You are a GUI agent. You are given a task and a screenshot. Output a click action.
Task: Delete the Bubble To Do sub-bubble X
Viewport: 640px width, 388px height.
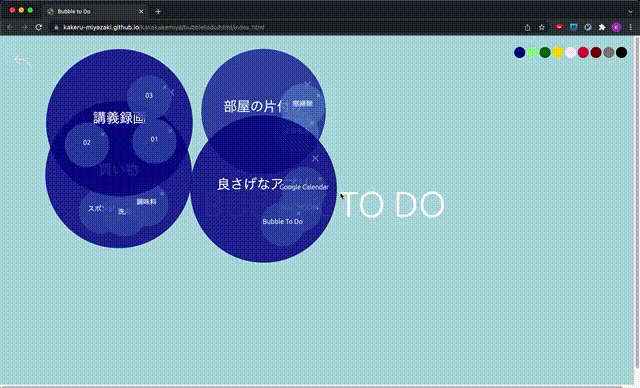tap(298, 213)
